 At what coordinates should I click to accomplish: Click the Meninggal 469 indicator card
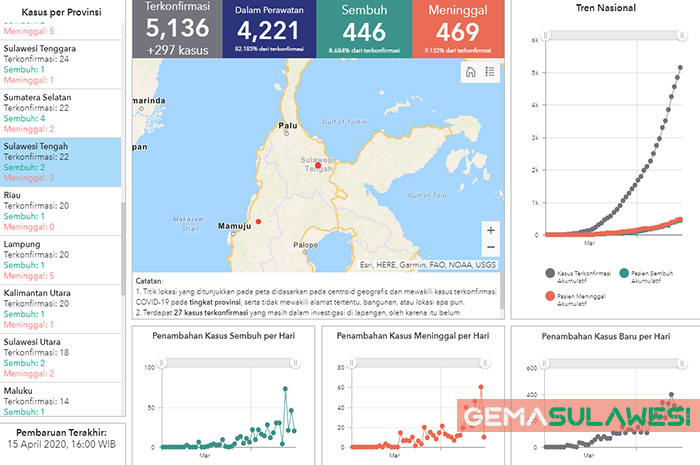click(458, 28)
